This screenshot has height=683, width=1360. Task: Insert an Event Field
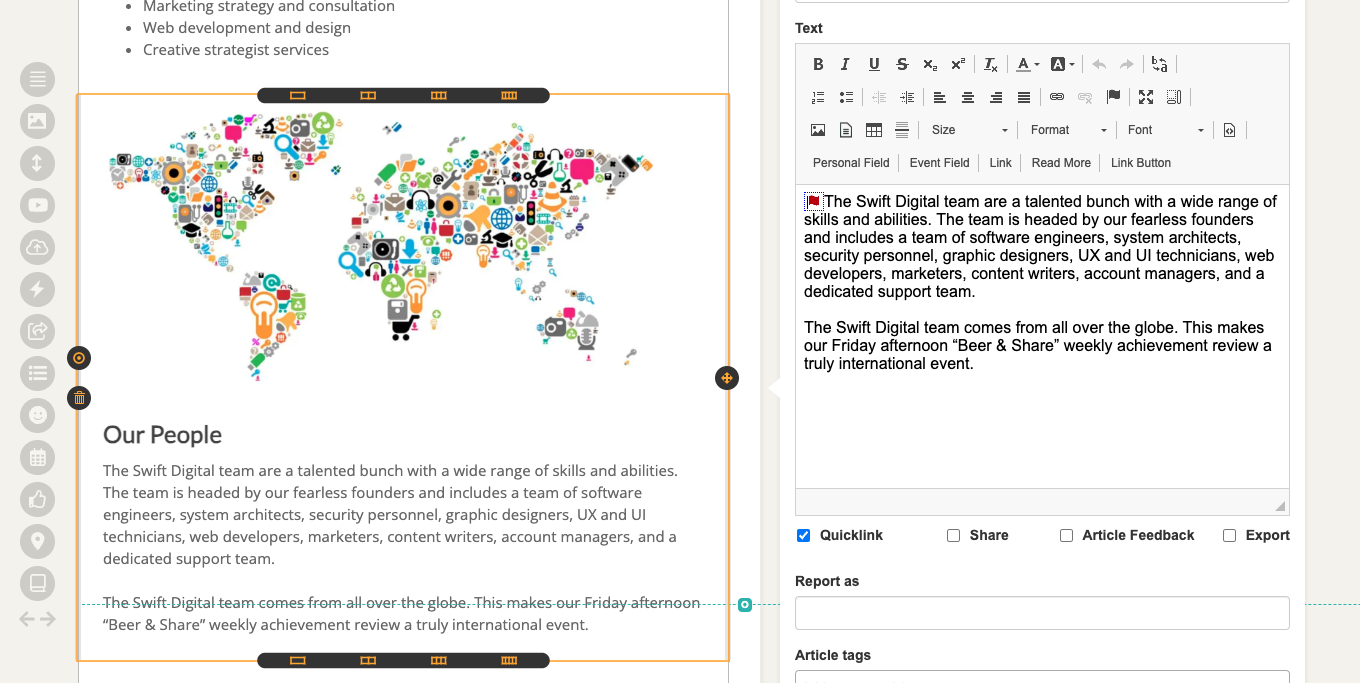tap(939, 163)
